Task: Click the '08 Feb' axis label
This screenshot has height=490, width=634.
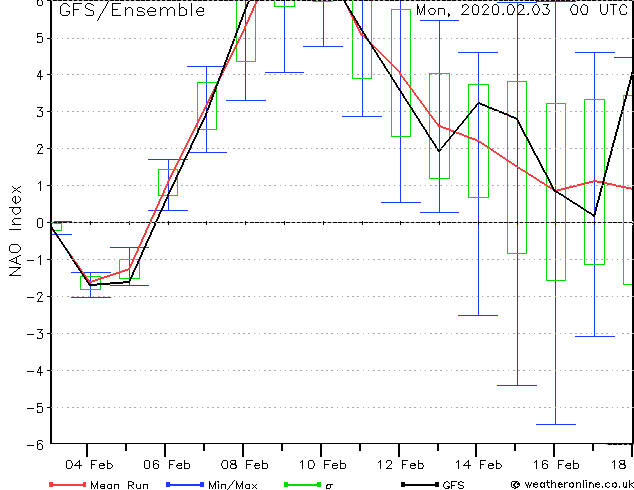Action: [245, 465]
